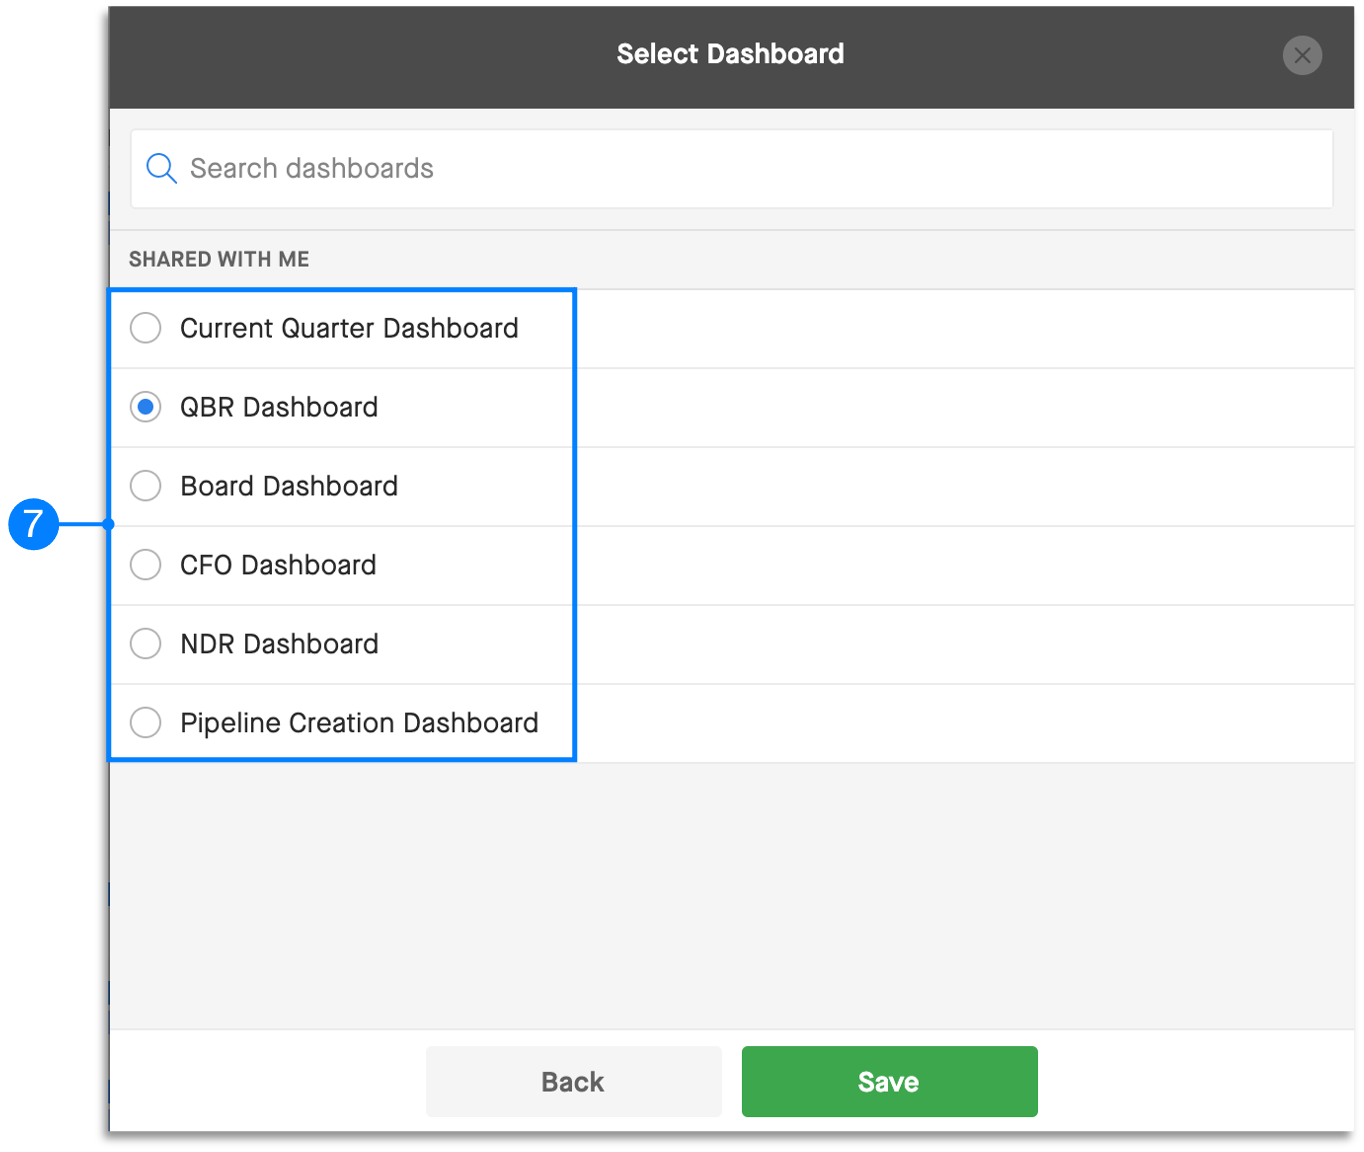This screenshot has width=1364, height=1152.
Task: Click the CFO Dashboard label text
Action: pyautogui.click(x=278, y=565)
